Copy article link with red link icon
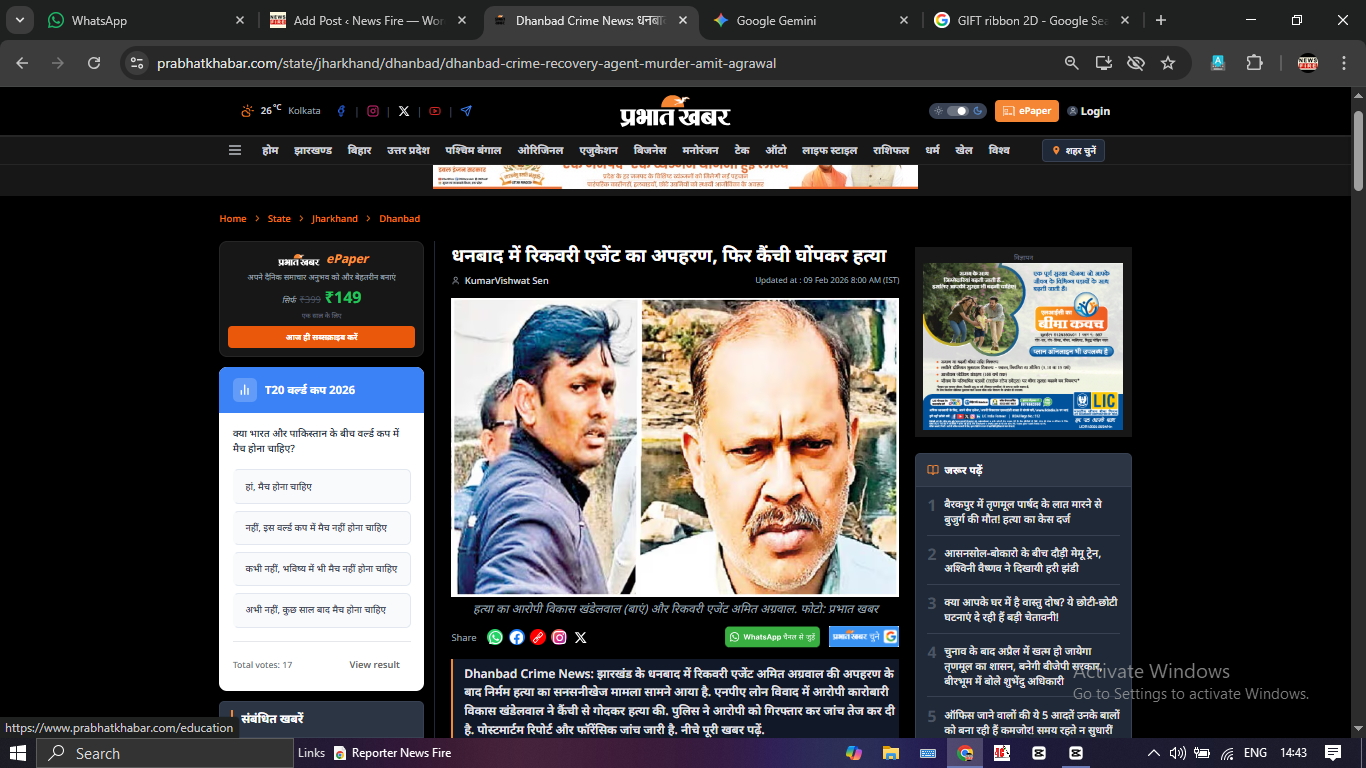1366x768 pixels. tap(538, 637)
